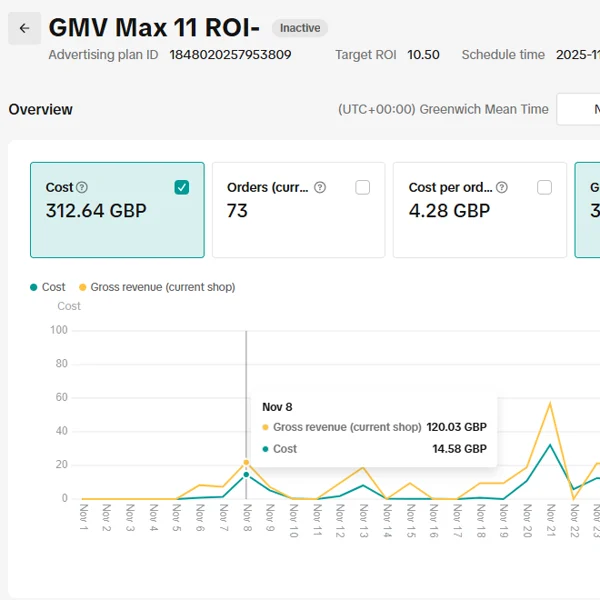The width and height of the screenshot is (600, 600).
Task: Open the date range picker beside timezone
Action: 578,109
